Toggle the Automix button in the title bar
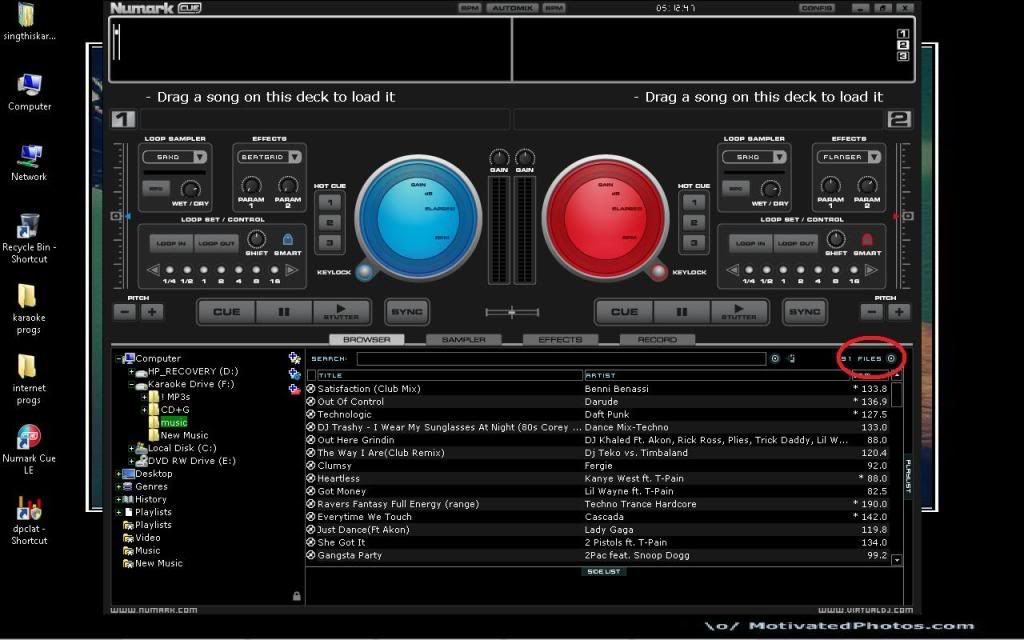1024x640 pixels. [x=512, y=8]
